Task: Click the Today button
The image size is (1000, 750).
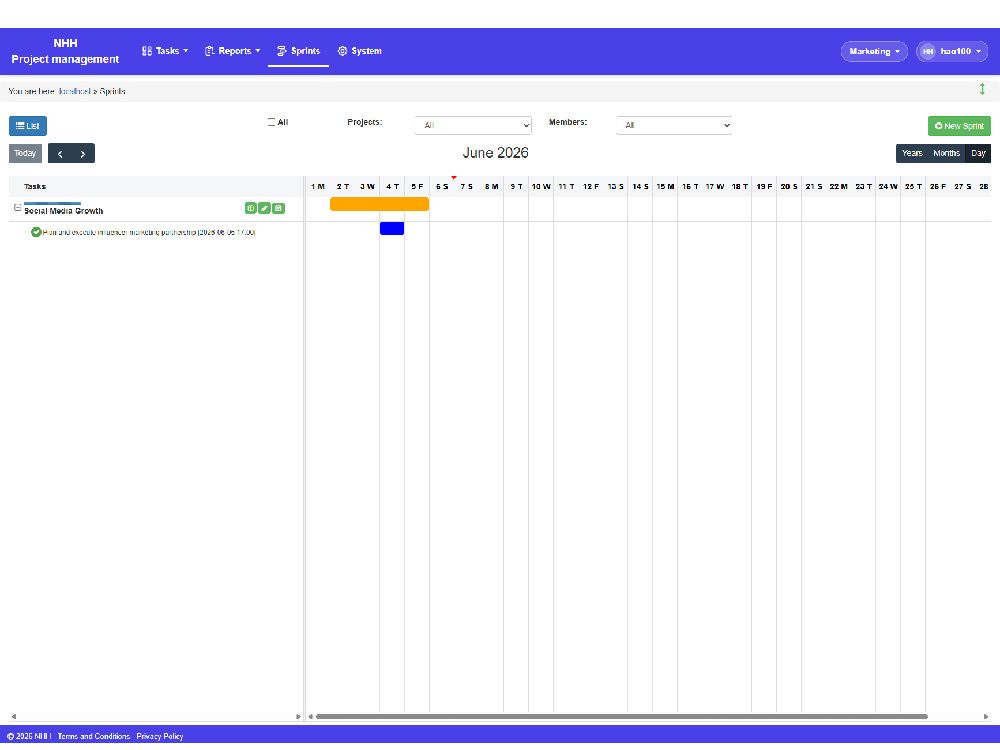Action: click(26, 154)
